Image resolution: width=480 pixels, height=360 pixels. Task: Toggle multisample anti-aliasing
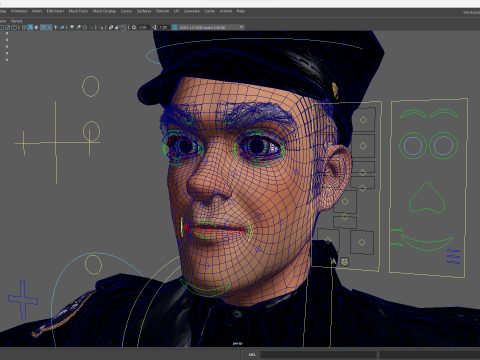[85, 27]
